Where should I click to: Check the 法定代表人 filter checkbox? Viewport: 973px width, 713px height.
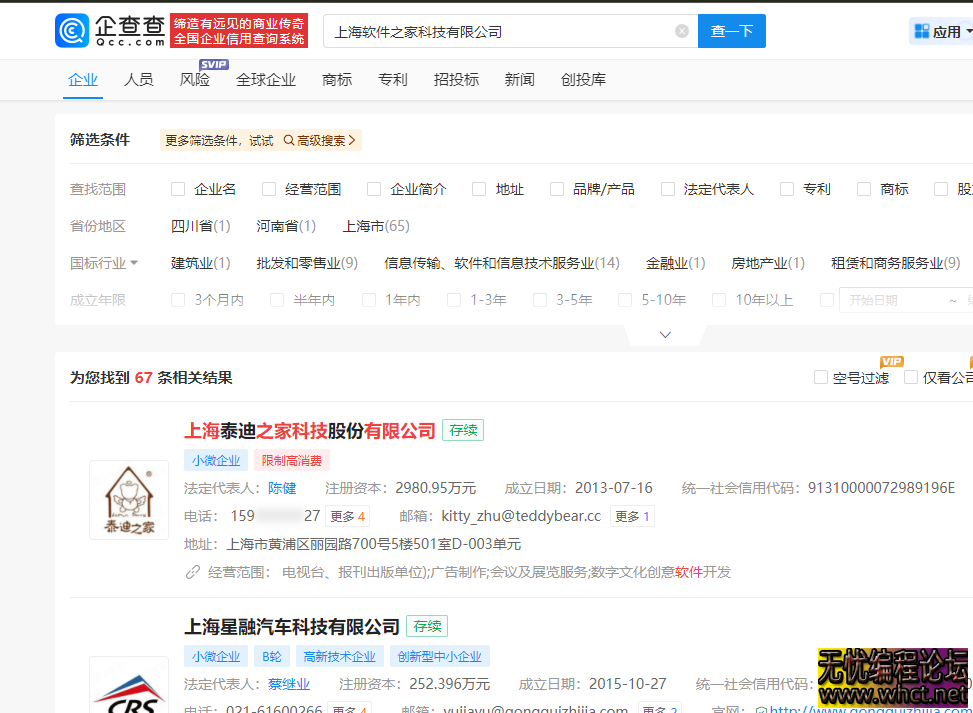666,188
